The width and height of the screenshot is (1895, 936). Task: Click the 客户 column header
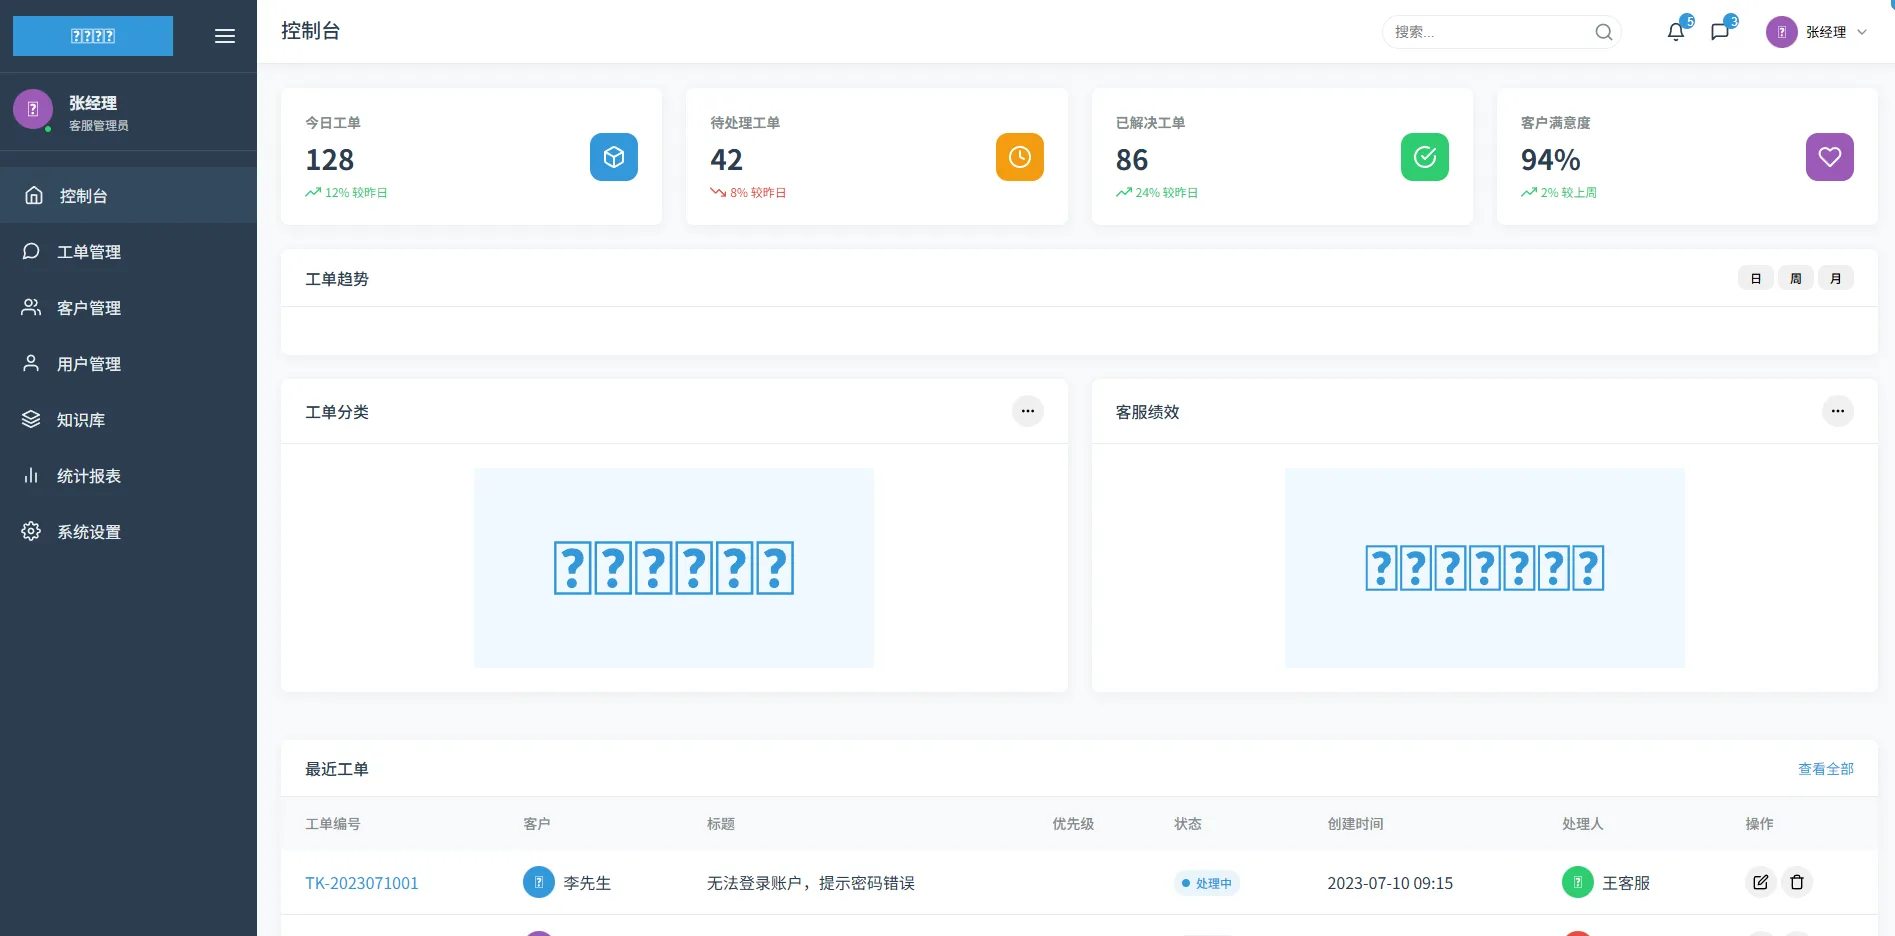(x=537, y=824)
